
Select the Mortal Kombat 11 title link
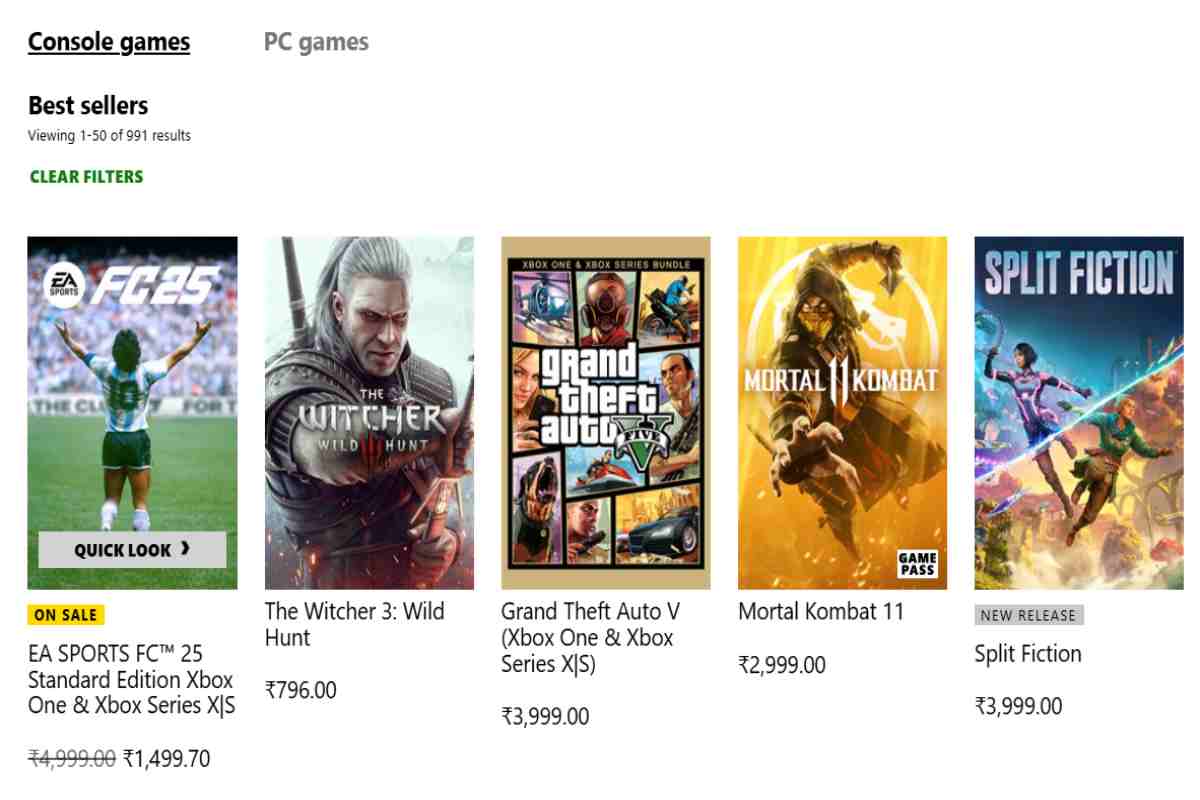pos(821,611)
